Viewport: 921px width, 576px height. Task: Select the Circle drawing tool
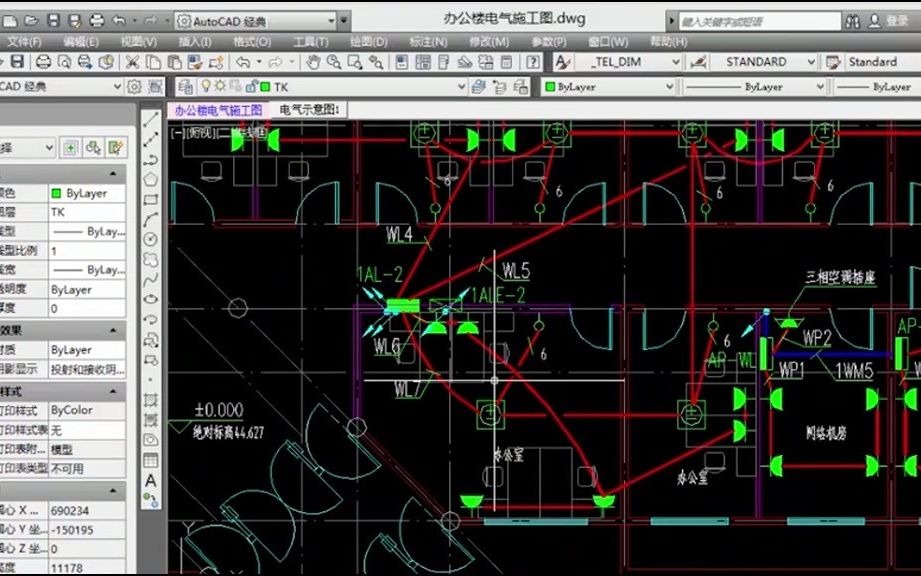coord(150,239)
